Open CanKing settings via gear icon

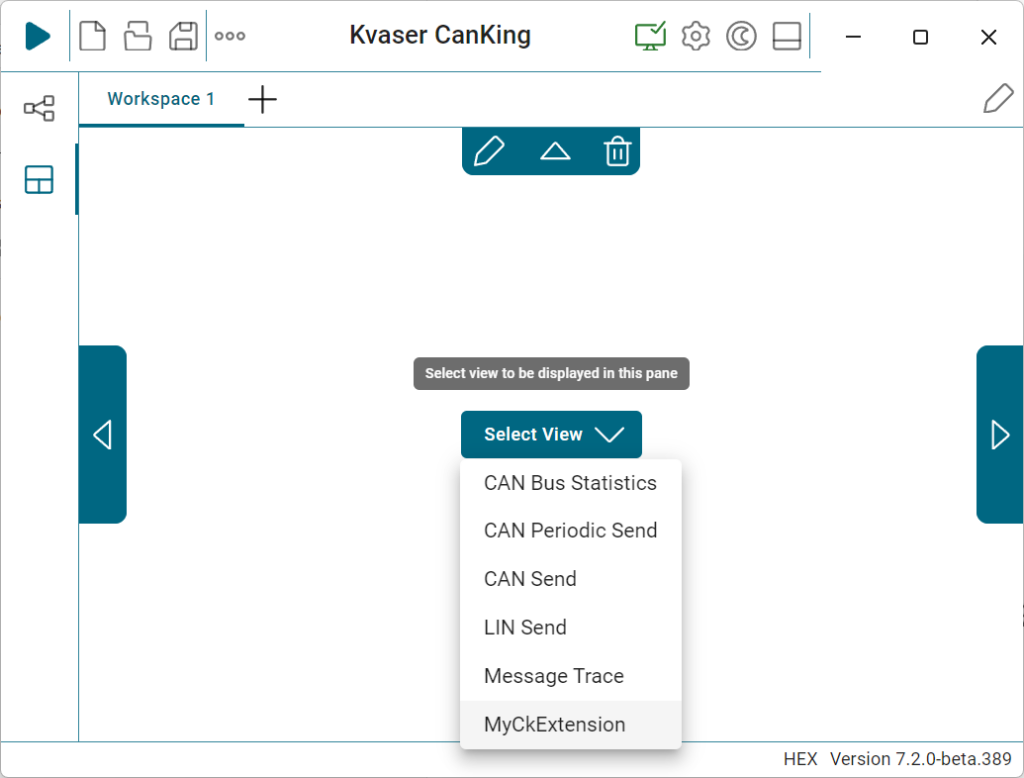695,35
